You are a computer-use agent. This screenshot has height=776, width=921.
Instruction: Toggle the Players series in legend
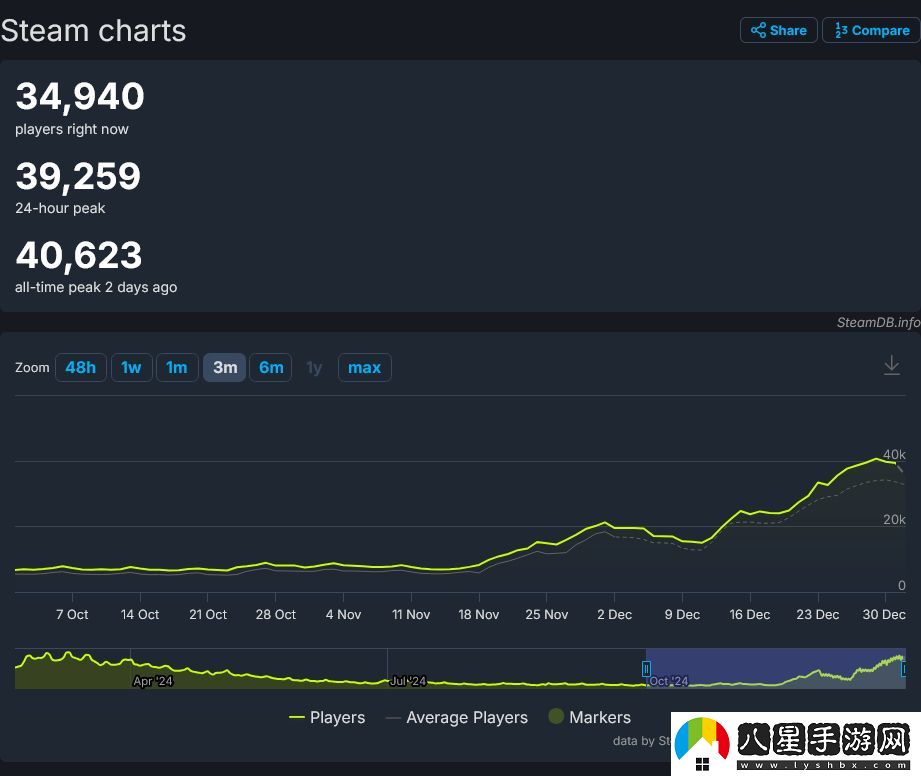click(x=327, y=717)
